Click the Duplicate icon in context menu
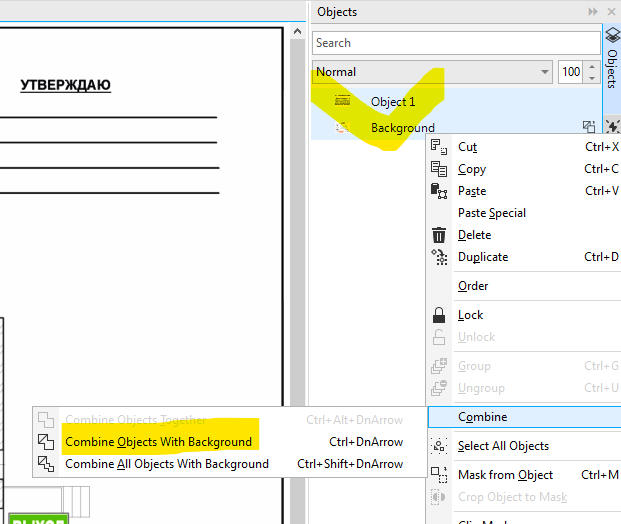The height and width of the screenshot is (524, 621). [439, 257]
